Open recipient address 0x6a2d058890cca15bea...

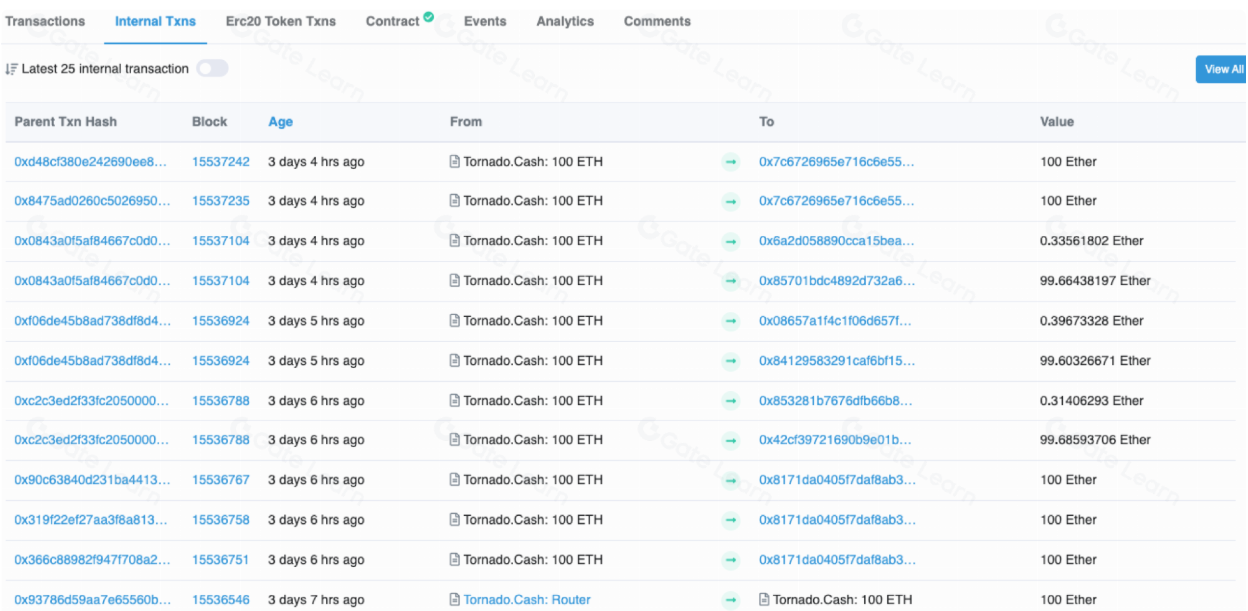(836, 241)
